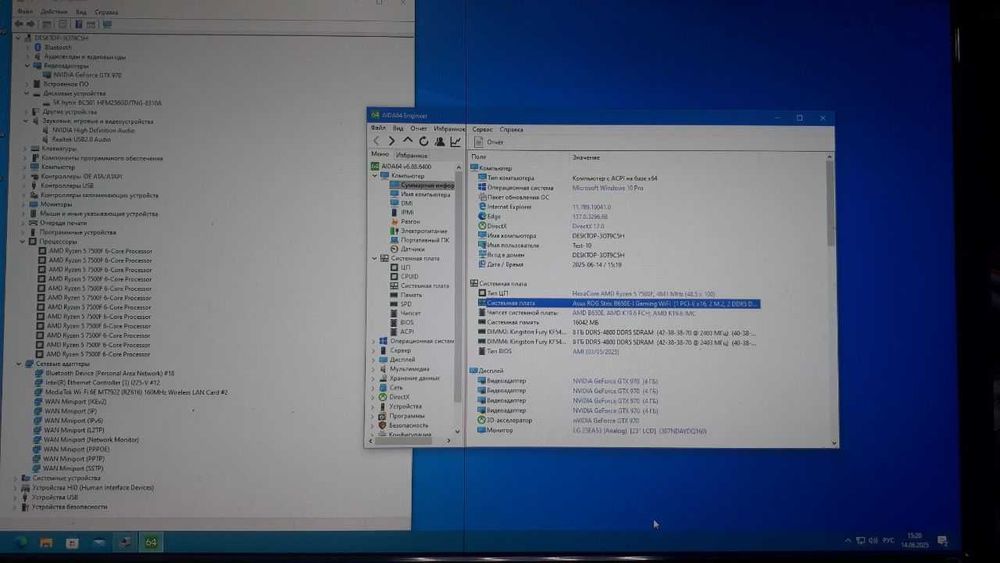Switch to the Меню tab in AIDA64
Viewport: 1000px width, 563px height.
click(x=379, y=154)
